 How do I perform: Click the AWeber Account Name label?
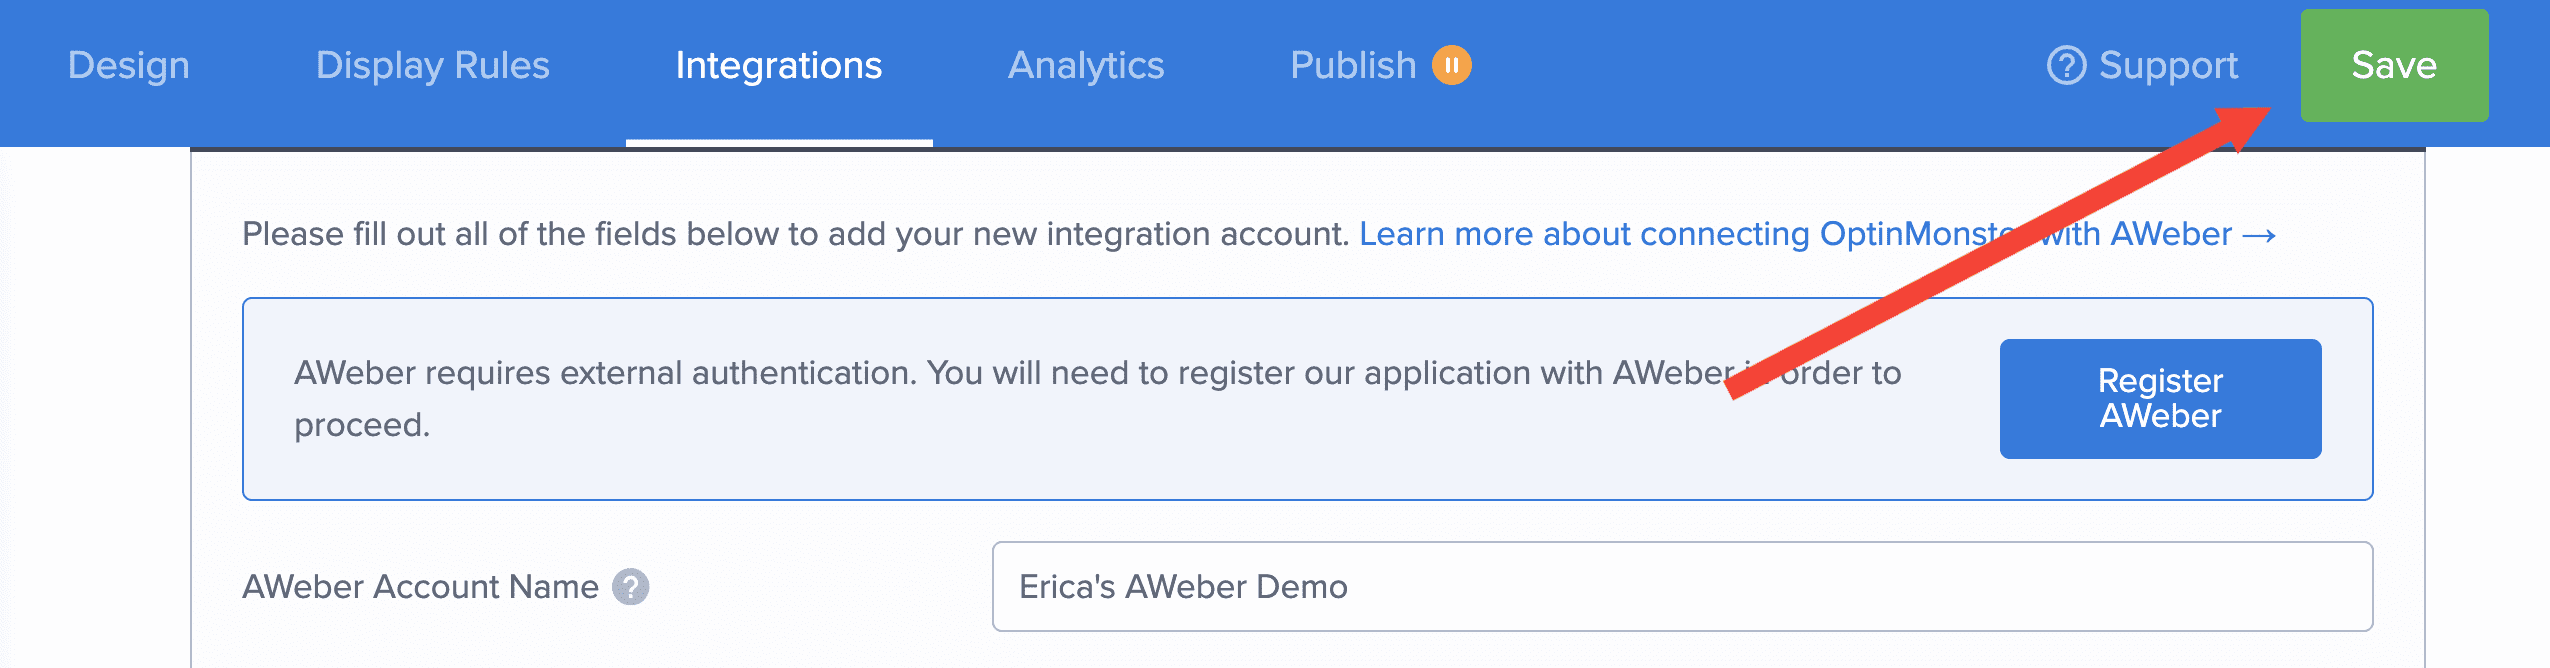point(420,587)
